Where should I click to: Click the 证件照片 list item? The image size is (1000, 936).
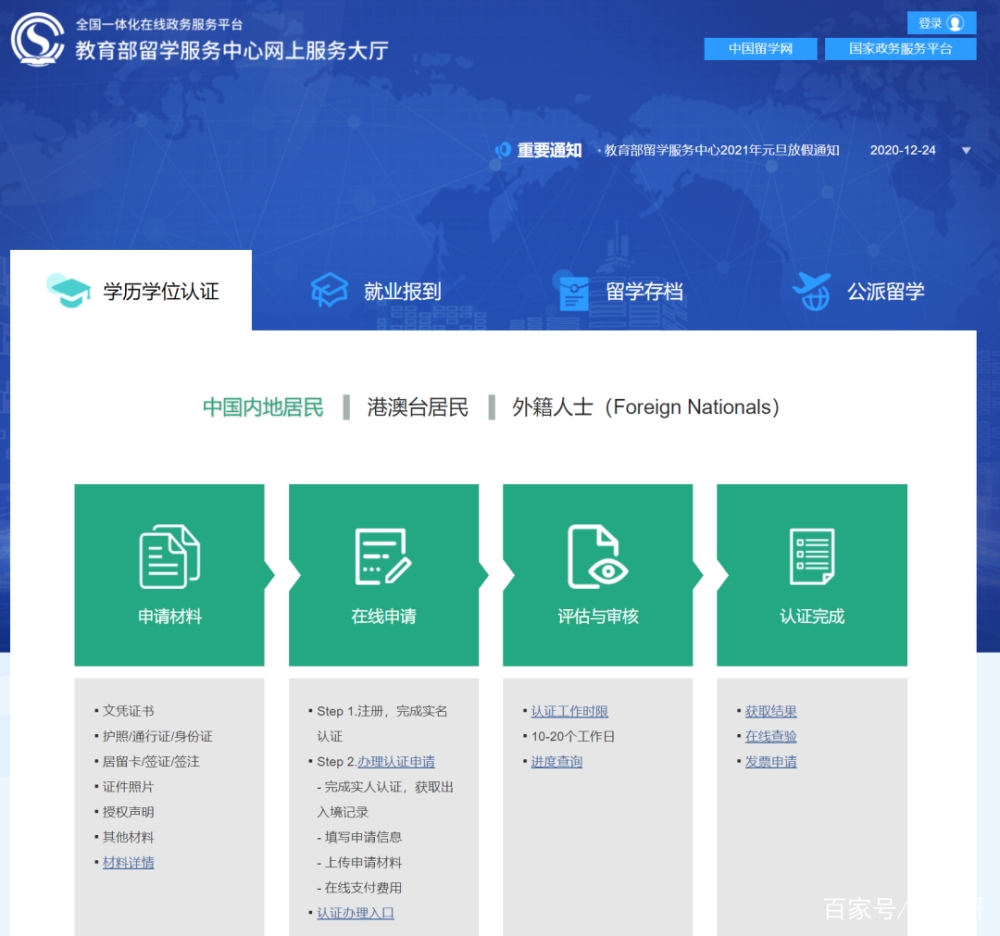128,787
